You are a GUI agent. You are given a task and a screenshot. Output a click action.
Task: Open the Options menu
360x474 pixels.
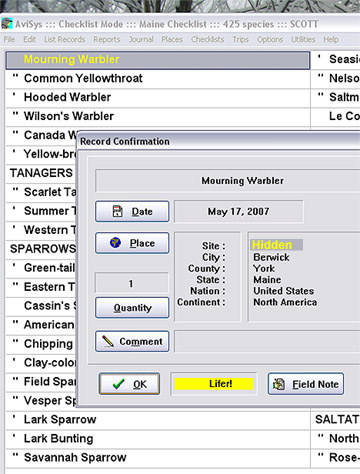click(270, 39)
